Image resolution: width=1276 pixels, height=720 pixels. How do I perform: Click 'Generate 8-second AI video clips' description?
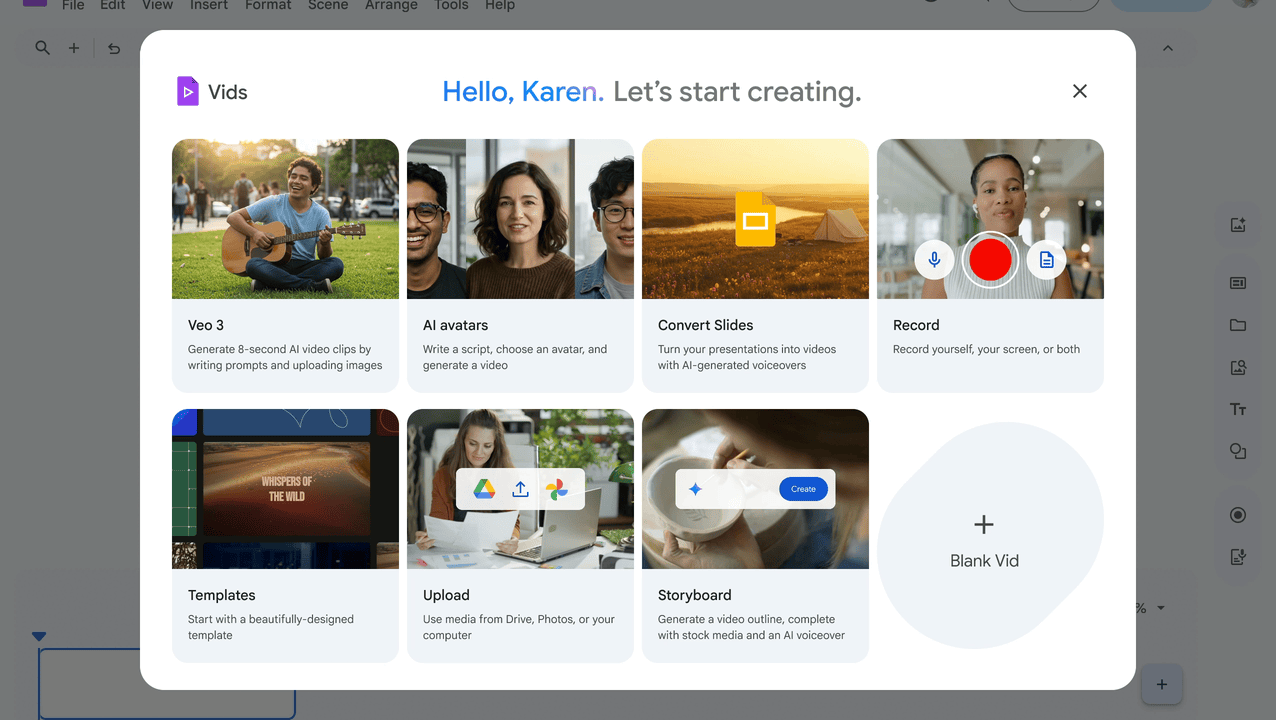(285, 357)
